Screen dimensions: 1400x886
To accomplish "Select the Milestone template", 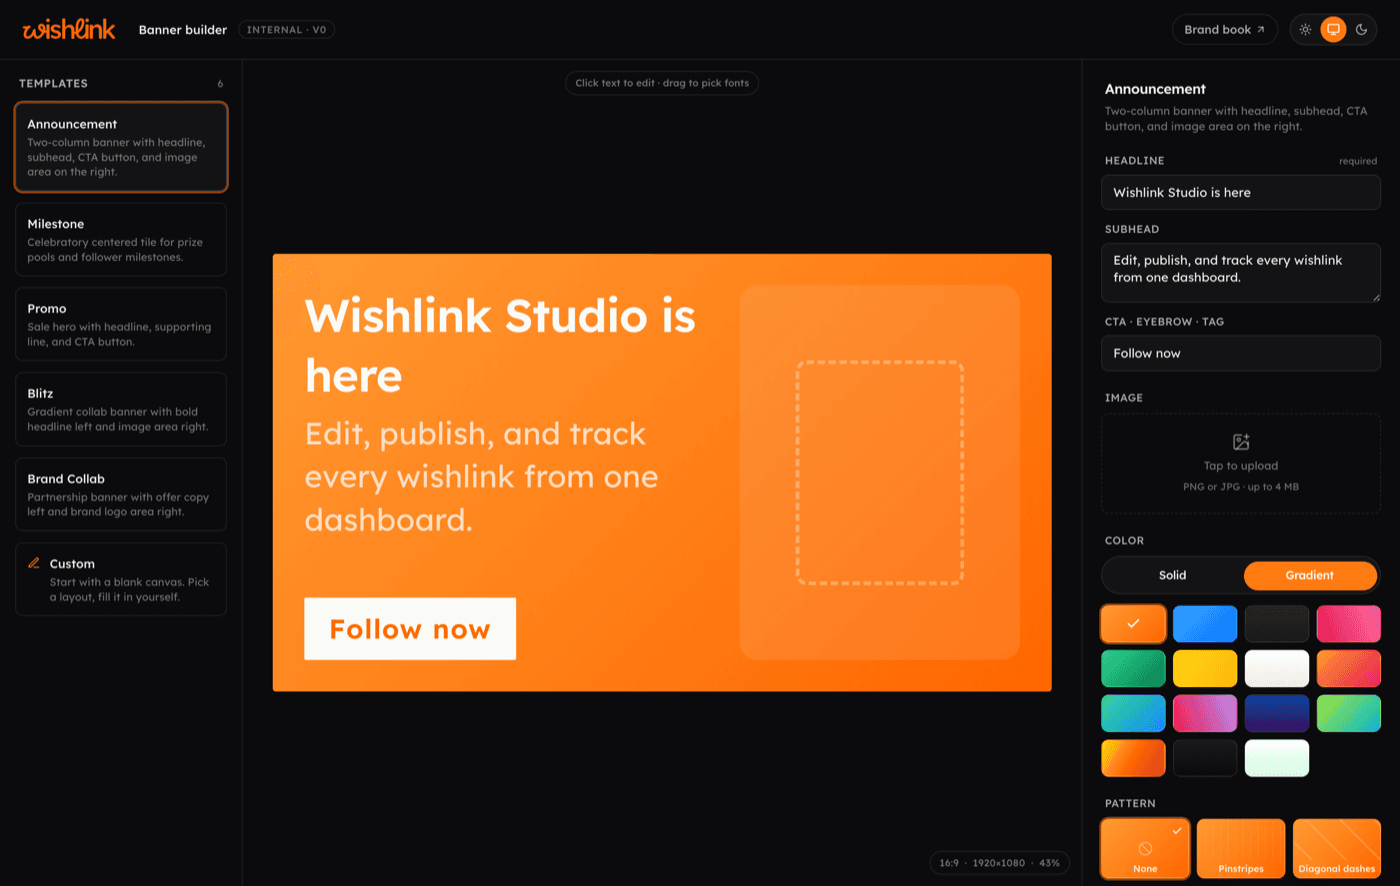I will (121, 240).
